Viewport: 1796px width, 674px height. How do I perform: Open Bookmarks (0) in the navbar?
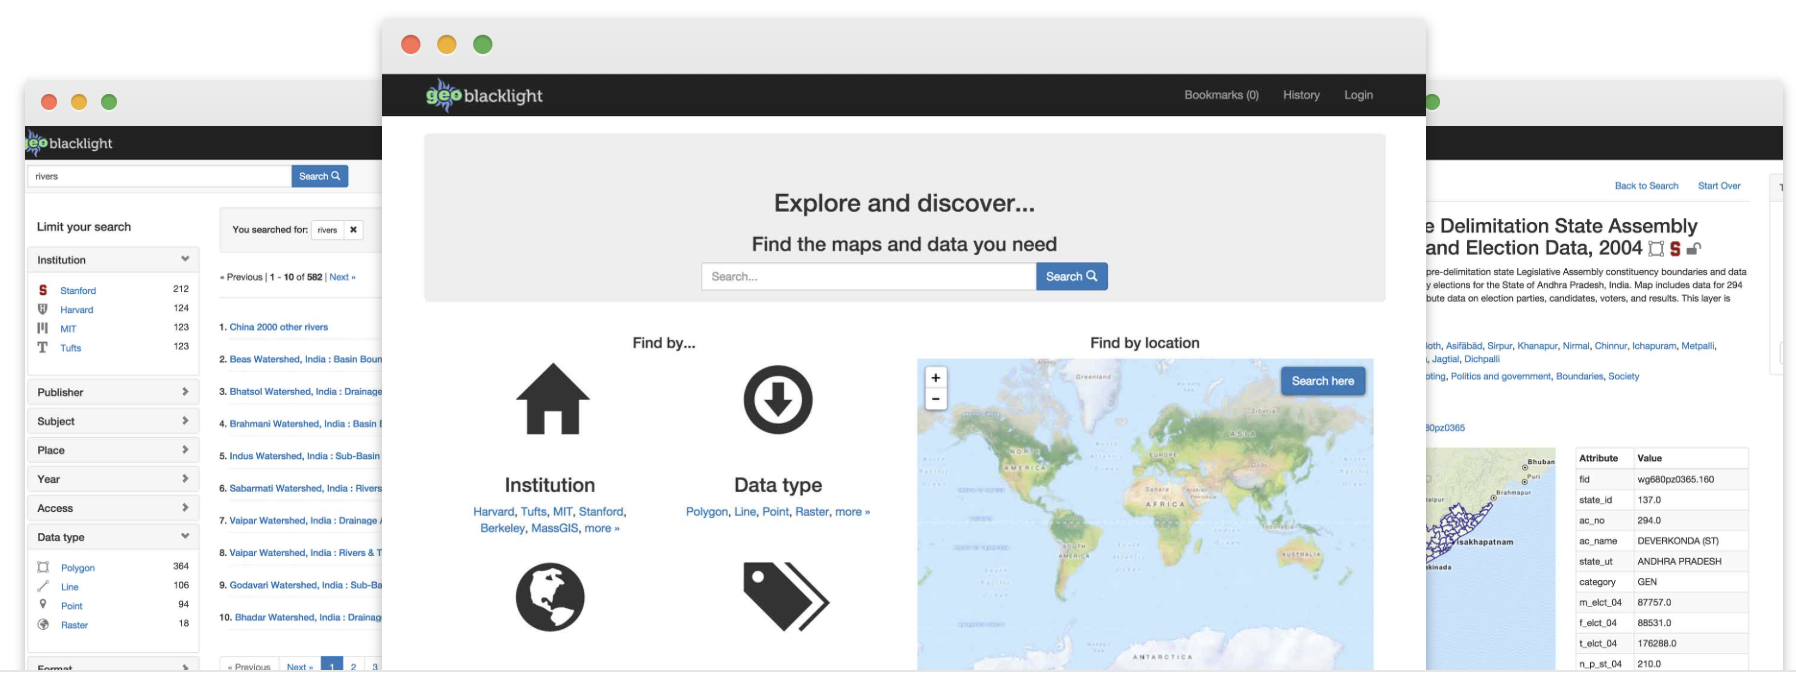(1221, 95)
